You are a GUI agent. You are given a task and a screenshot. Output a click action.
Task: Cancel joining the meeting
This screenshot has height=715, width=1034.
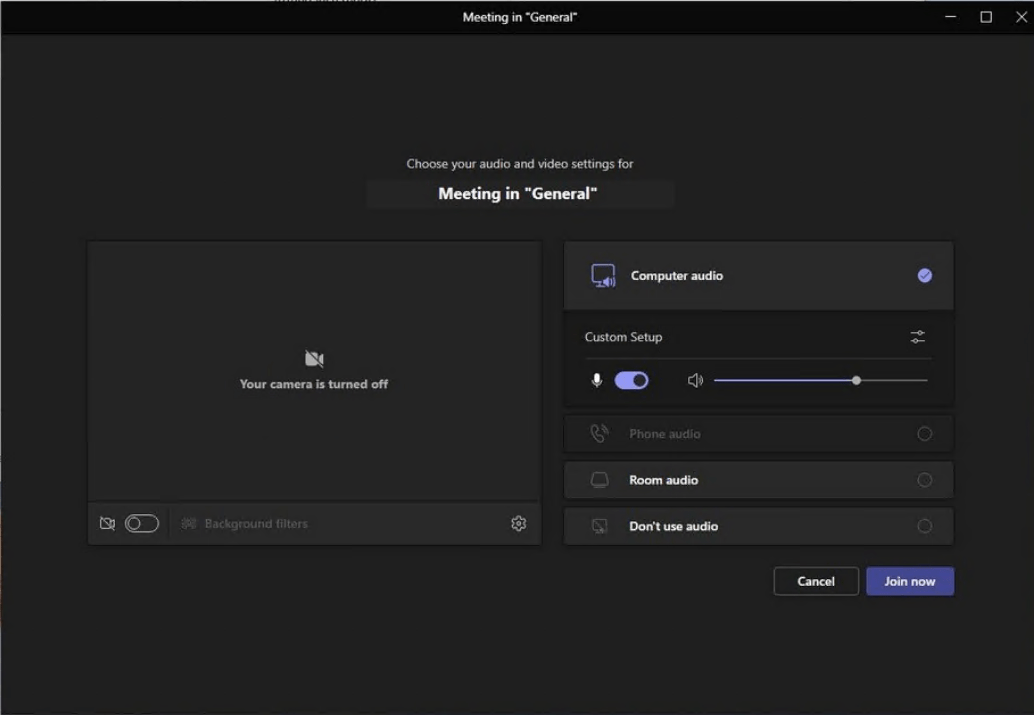(x=815, y=581)
